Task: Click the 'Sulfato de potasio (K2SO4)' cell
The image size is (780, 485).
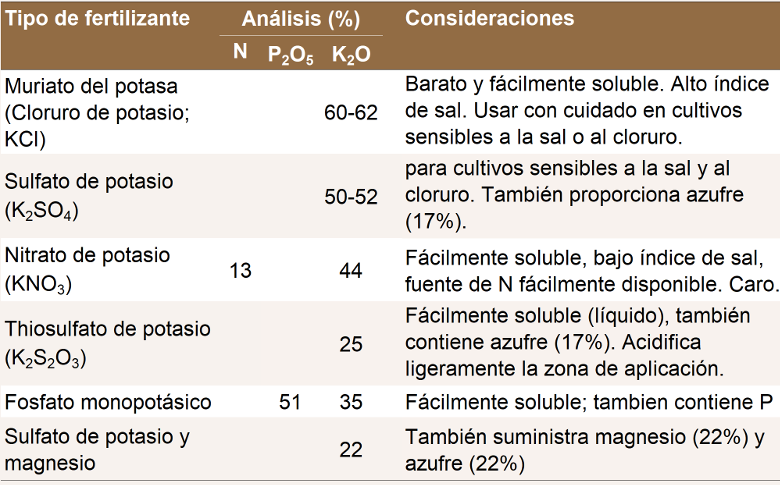Action: (x=89, y=195)
